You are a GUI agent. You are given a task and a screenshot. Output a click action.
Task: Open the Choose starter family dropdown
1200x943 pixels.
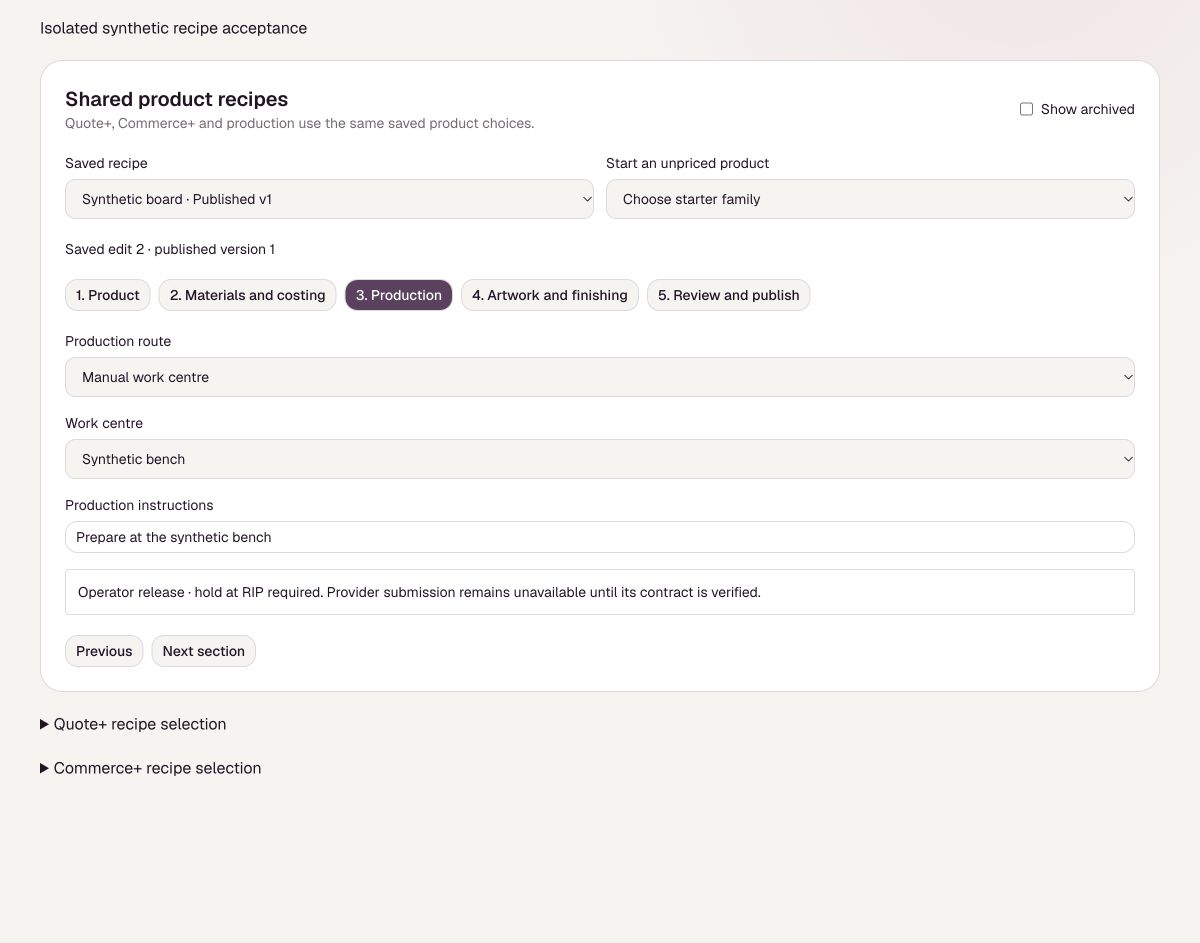click(870, 199)
